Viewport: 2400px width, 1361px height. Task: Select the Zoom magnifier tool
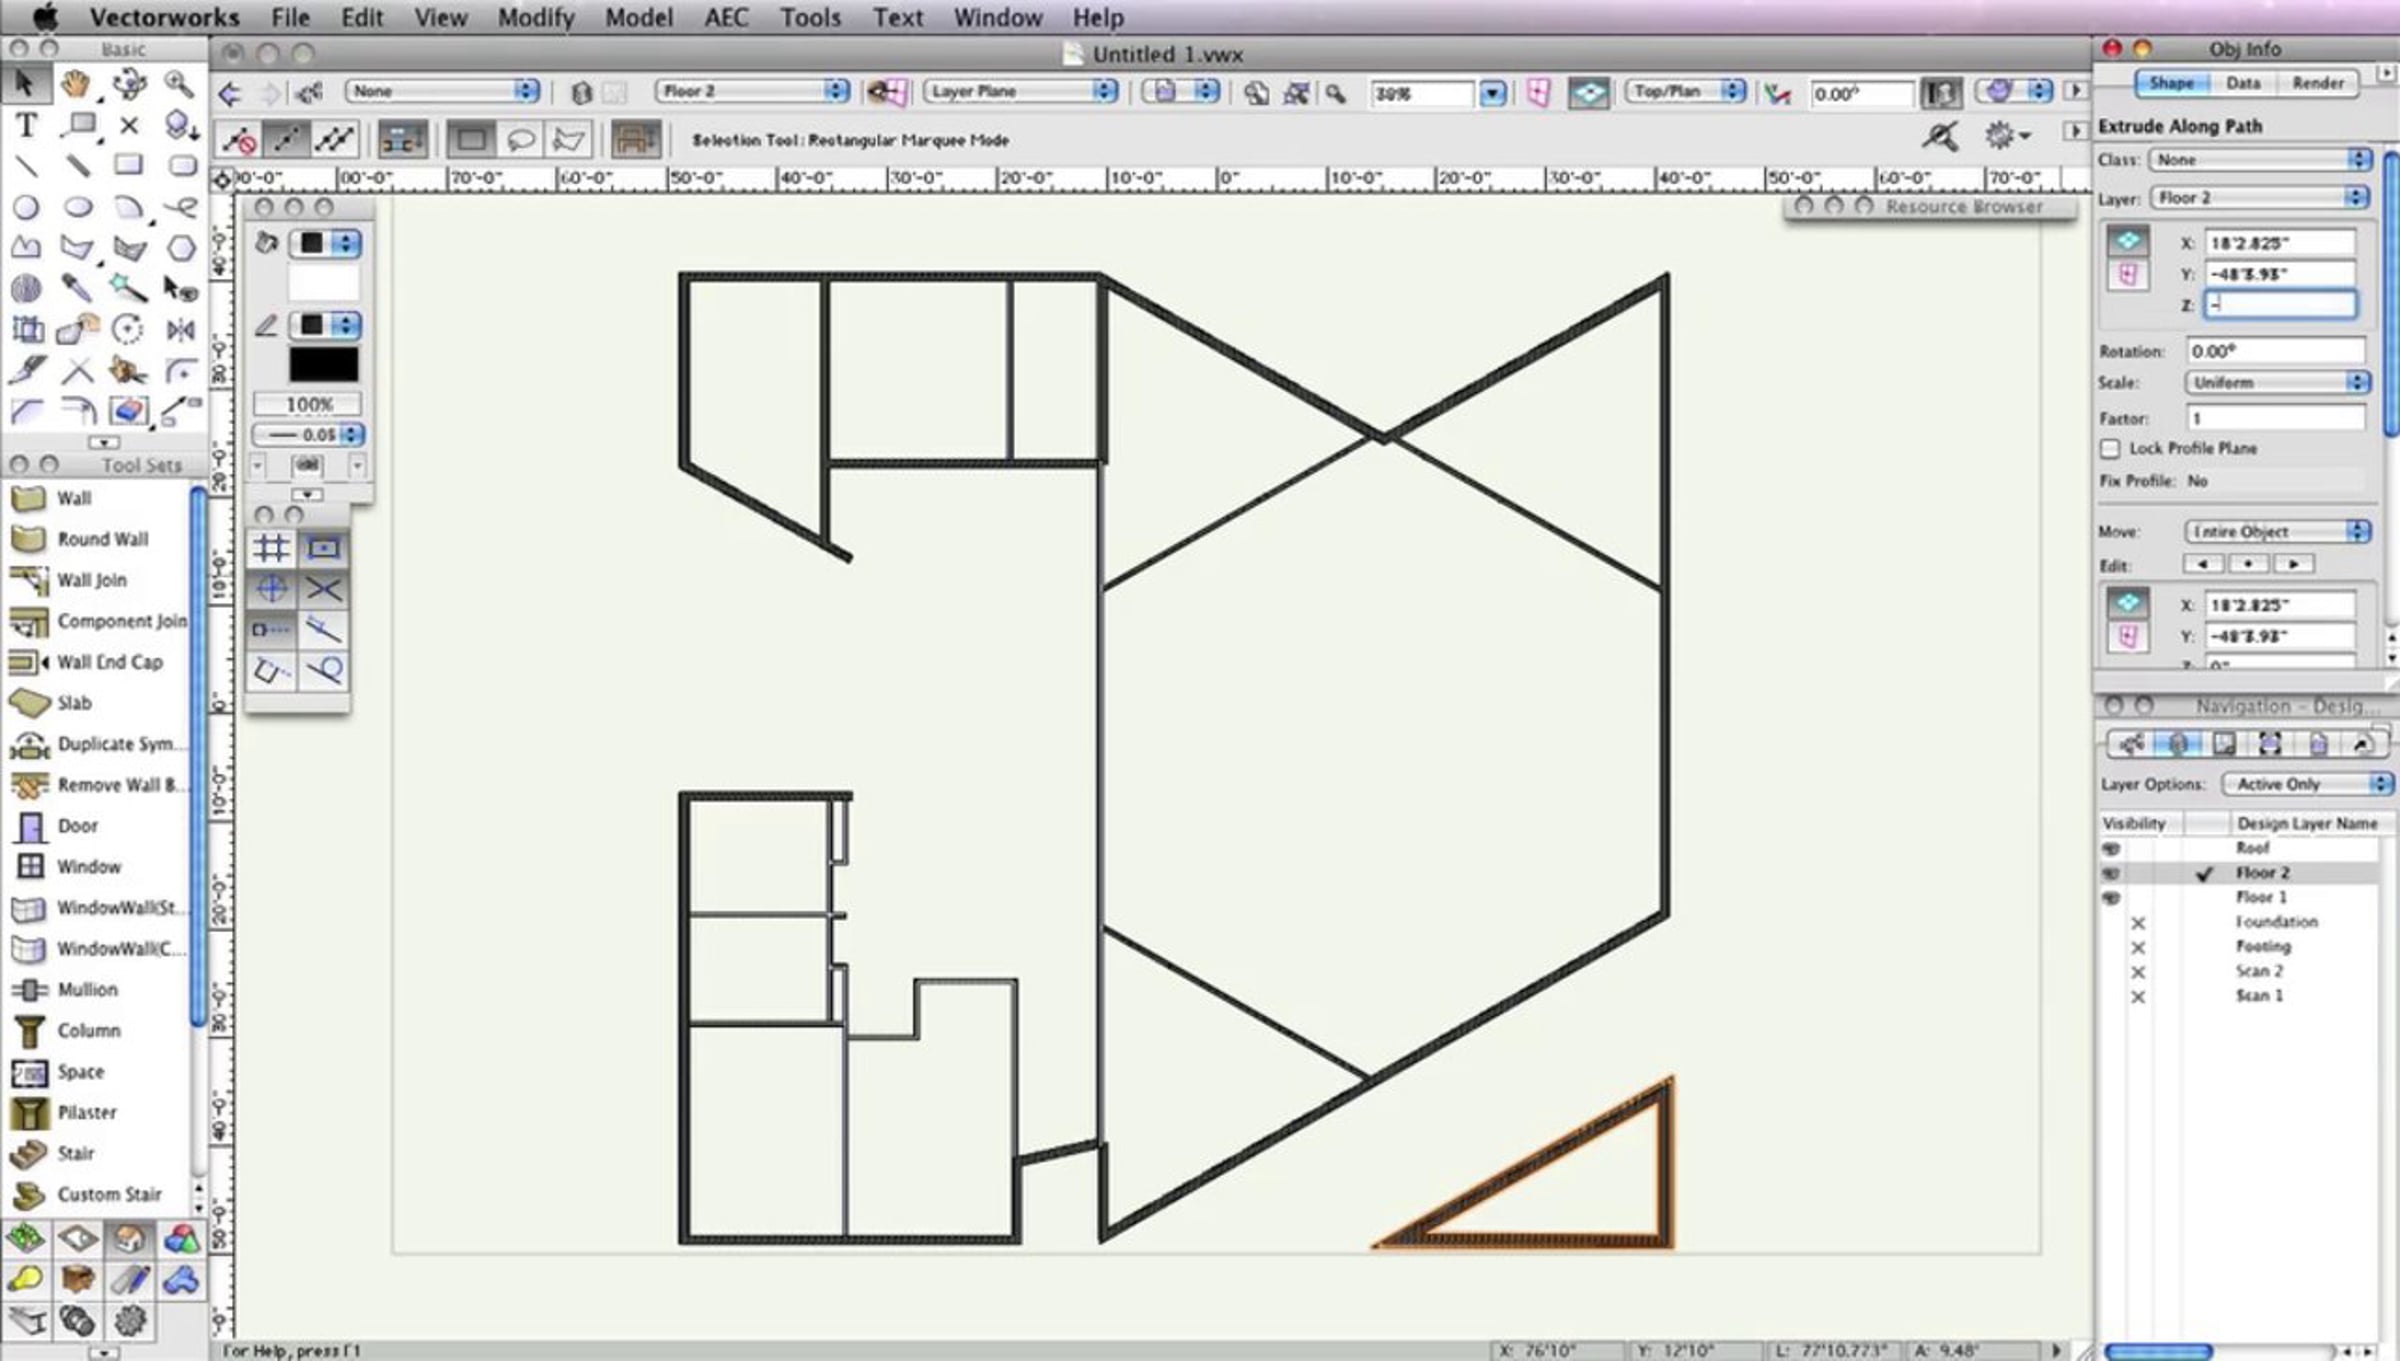(179, 85)
